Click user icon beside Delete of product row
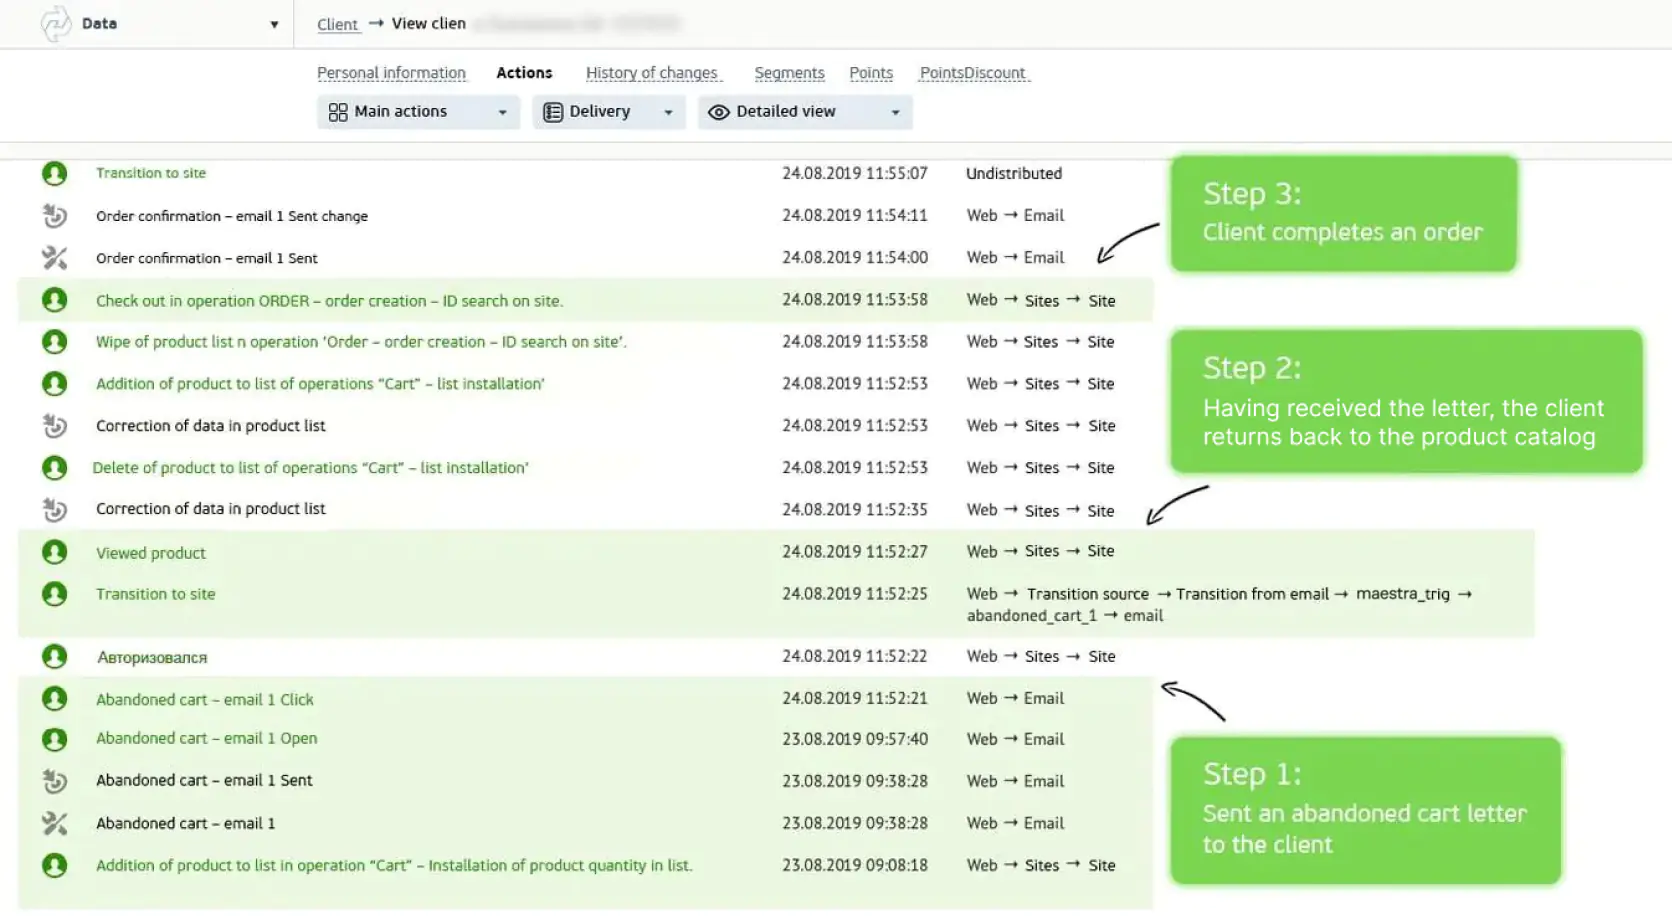1672x916 pixels. tap(54, 468)
